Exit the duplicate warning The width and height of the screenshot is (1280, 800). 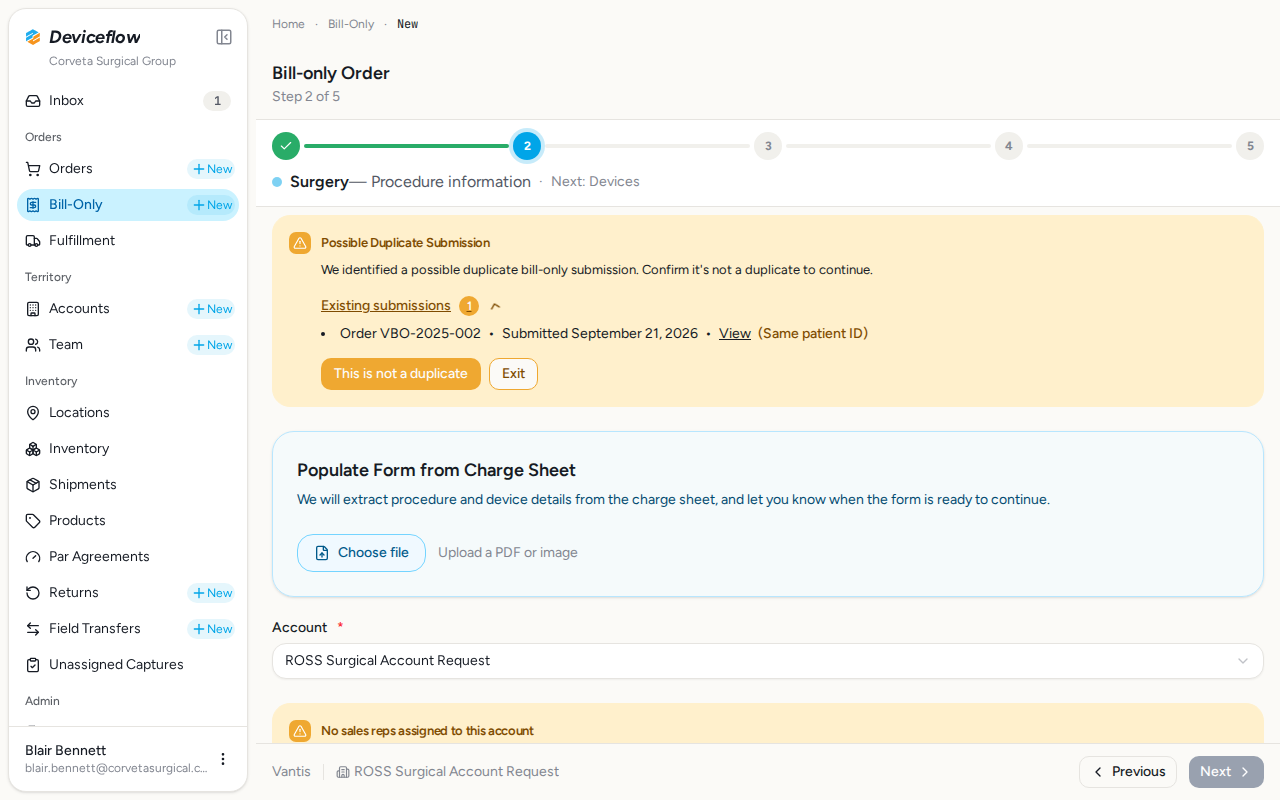click(513, 374)
